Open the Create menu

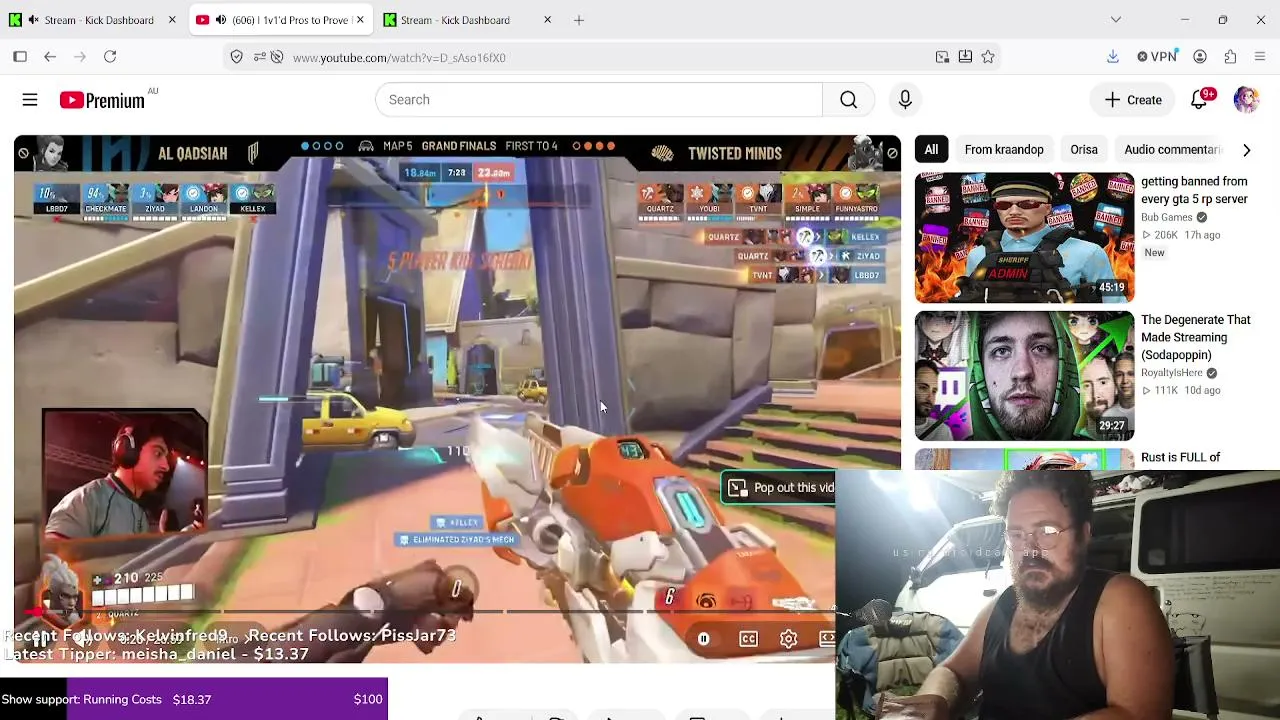point(1133,100)
